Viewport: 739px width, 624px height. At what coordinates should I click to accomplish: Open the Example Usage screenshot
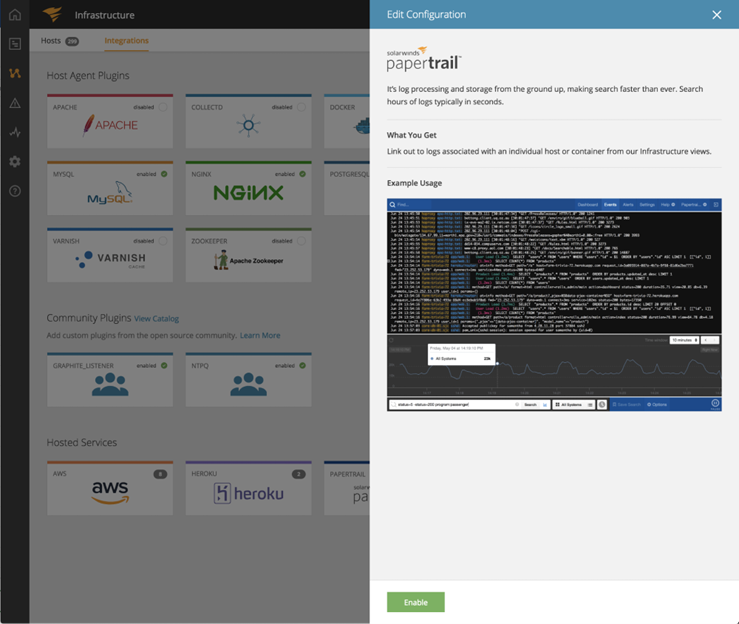coord(554,304)
